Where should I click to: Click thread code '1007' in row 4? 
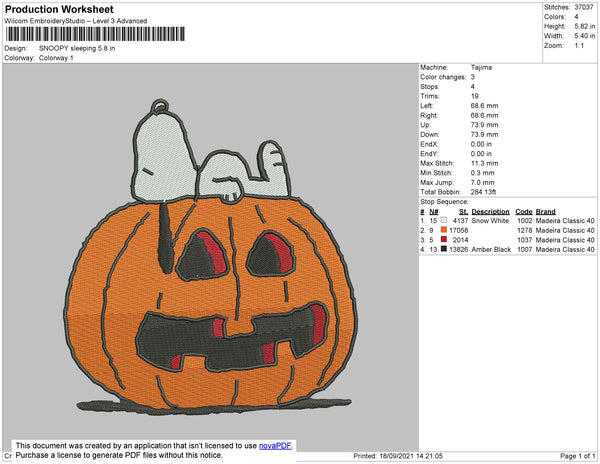[x=525, y=249]
